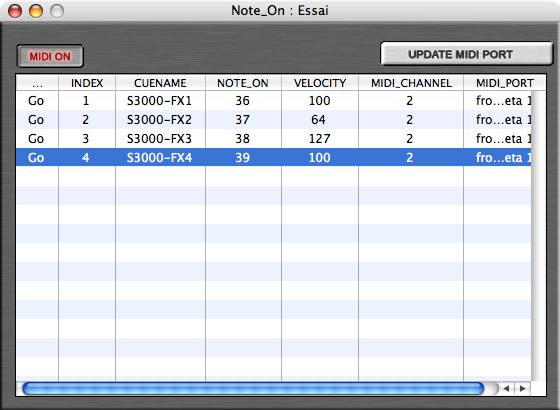Click UPDATE MIDI PORT button
This screenshot has height=410, width=560.
click(x=467, y=54)
